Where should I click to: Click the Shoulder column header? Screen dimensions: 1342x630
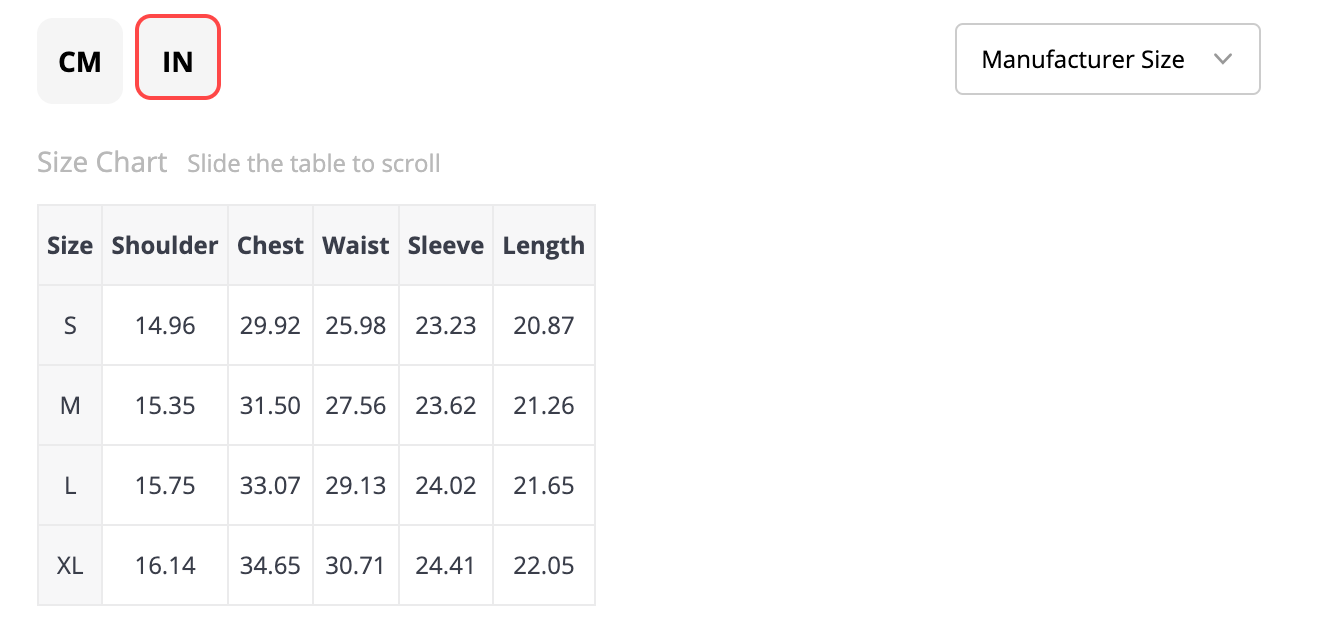tap(165, 245)
